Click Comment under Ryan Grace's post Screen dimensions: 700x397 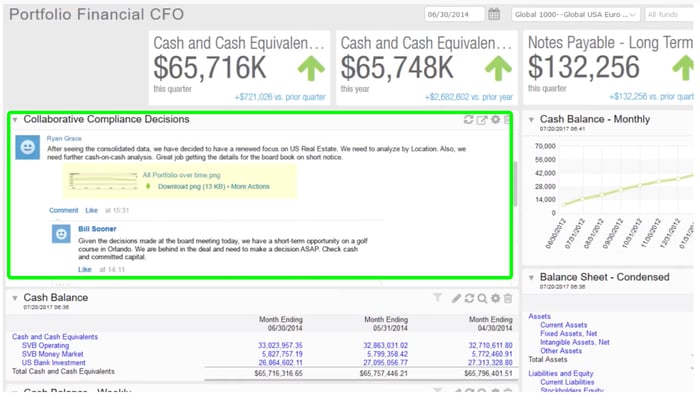tap(63, 210)
